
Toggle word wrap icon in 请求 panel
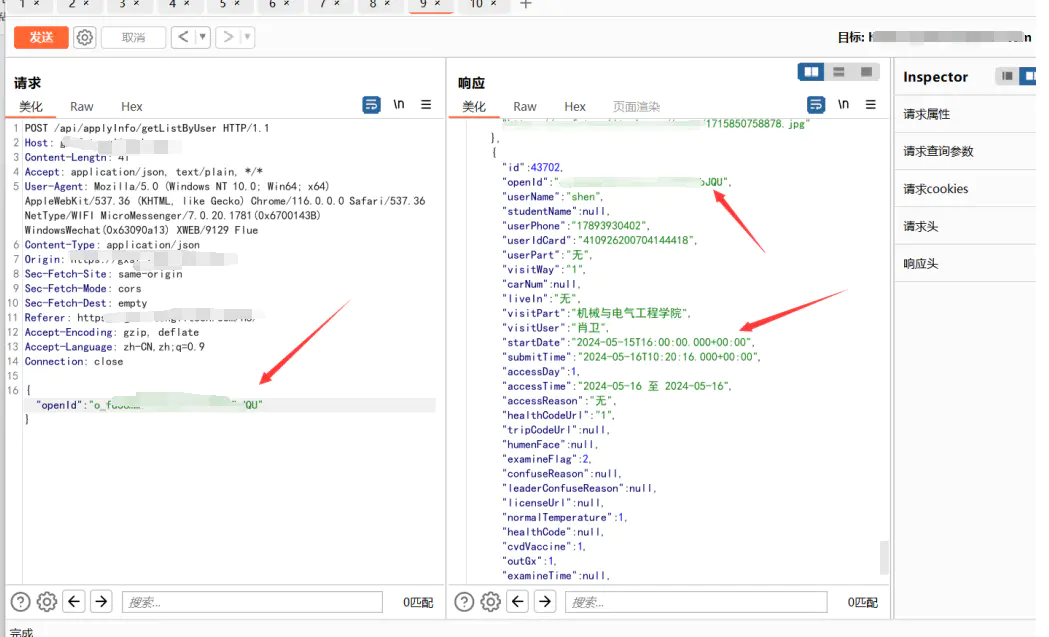pos(371,104)
